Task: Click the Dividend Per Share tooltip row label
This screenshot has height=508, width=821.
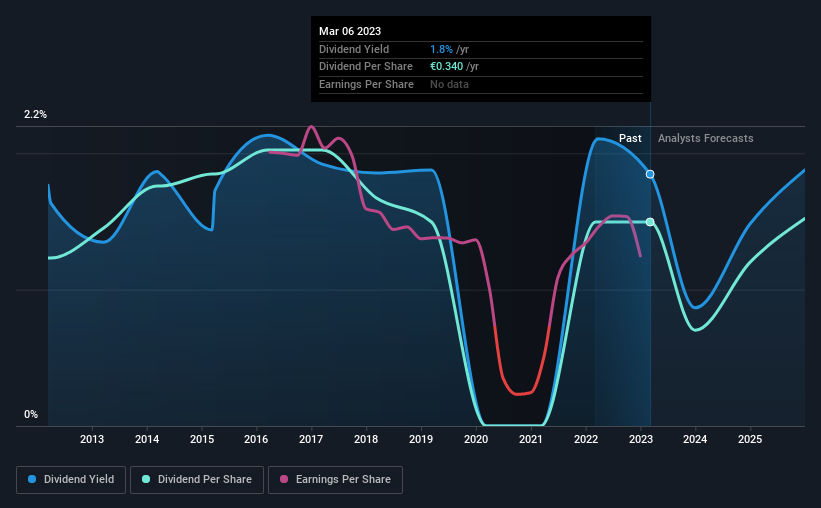Action: 365,67
